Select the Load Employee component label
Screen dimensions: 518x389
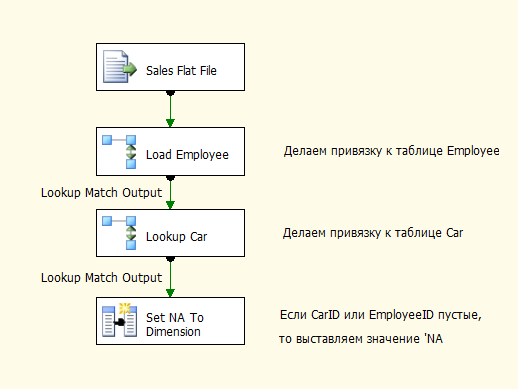[187, 155]
